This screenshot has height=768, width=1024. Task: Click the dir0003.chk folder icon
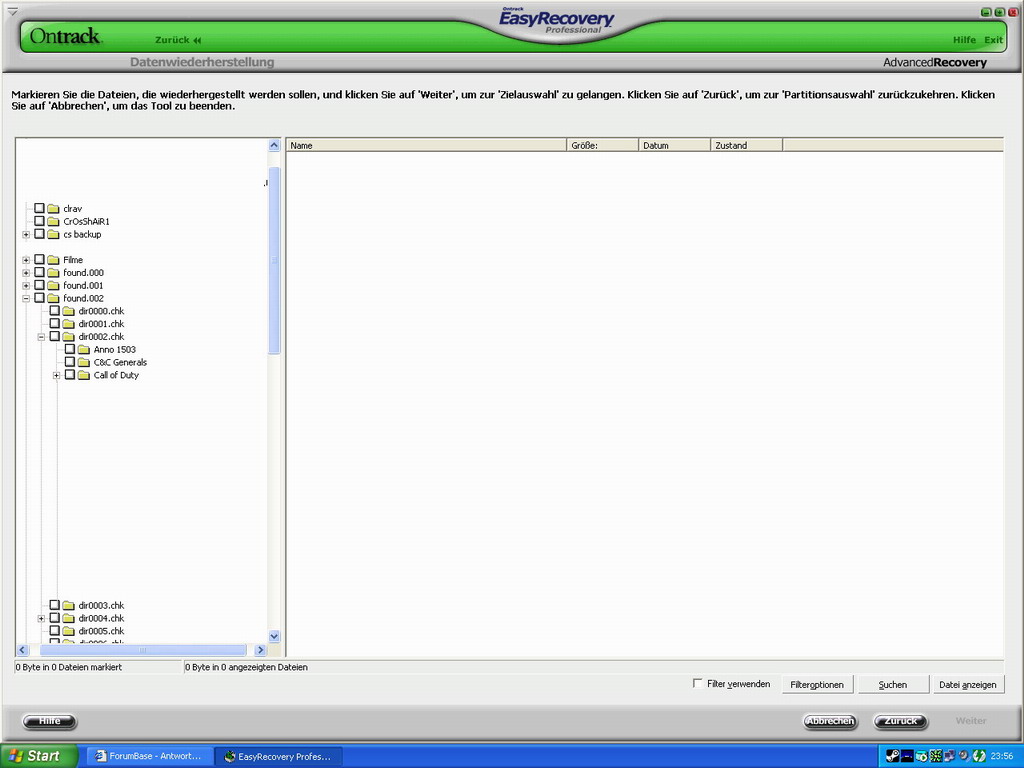point(69,605)
